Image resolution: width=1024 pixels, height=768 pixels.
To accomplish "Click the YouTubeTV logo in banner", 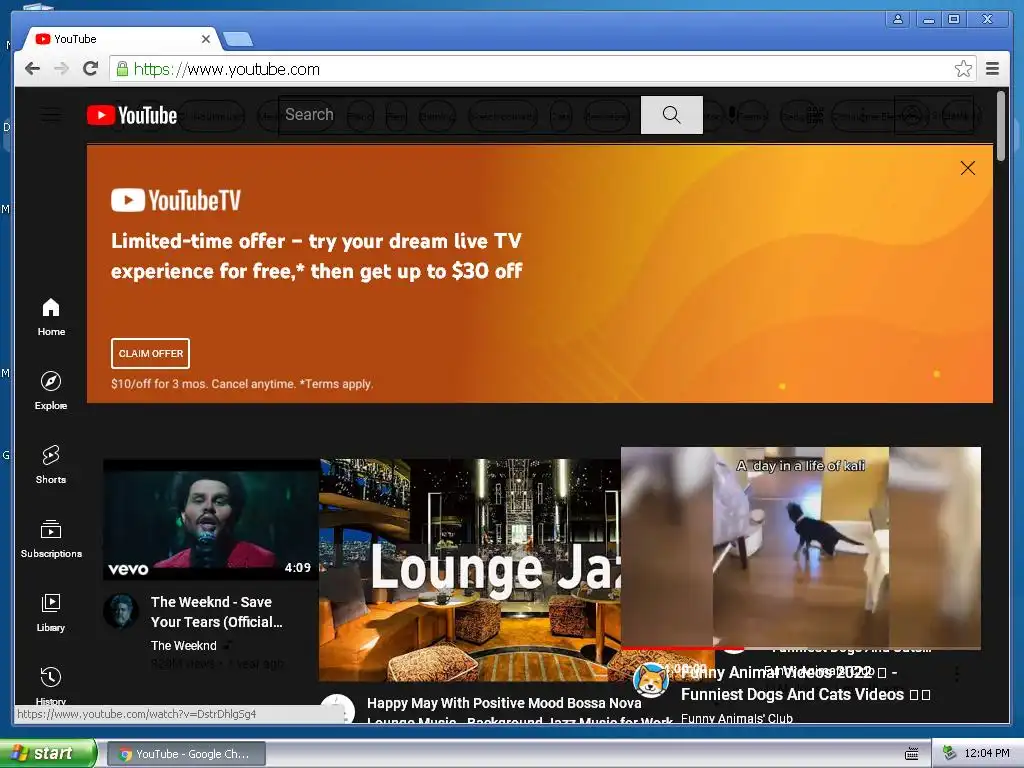I will [176, 200].
